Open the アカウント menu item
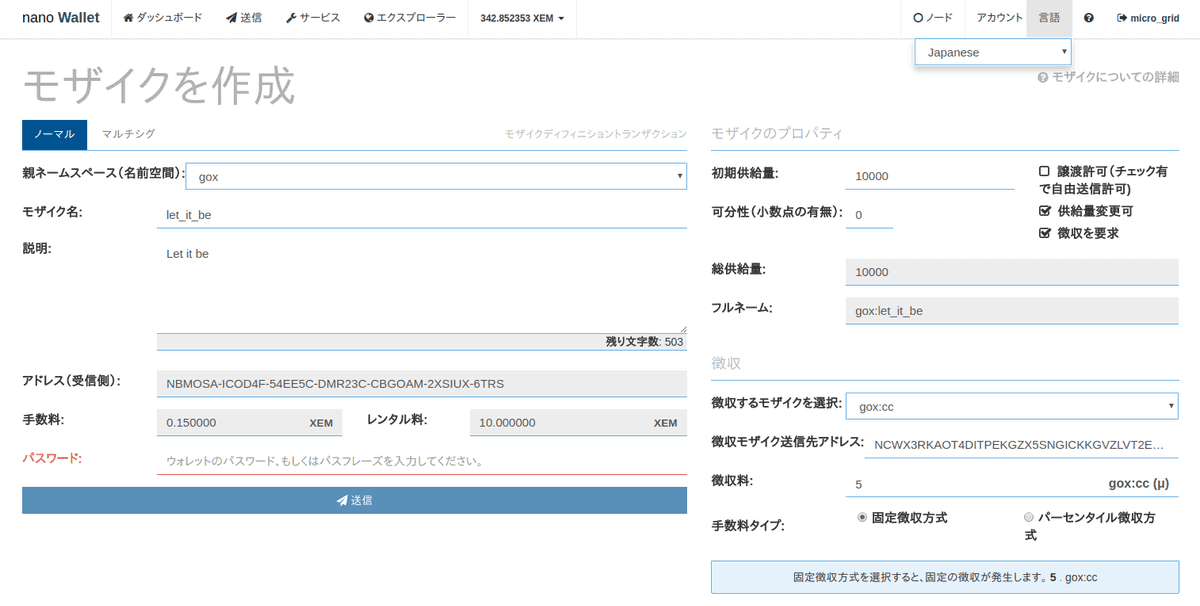 (999, 18)
